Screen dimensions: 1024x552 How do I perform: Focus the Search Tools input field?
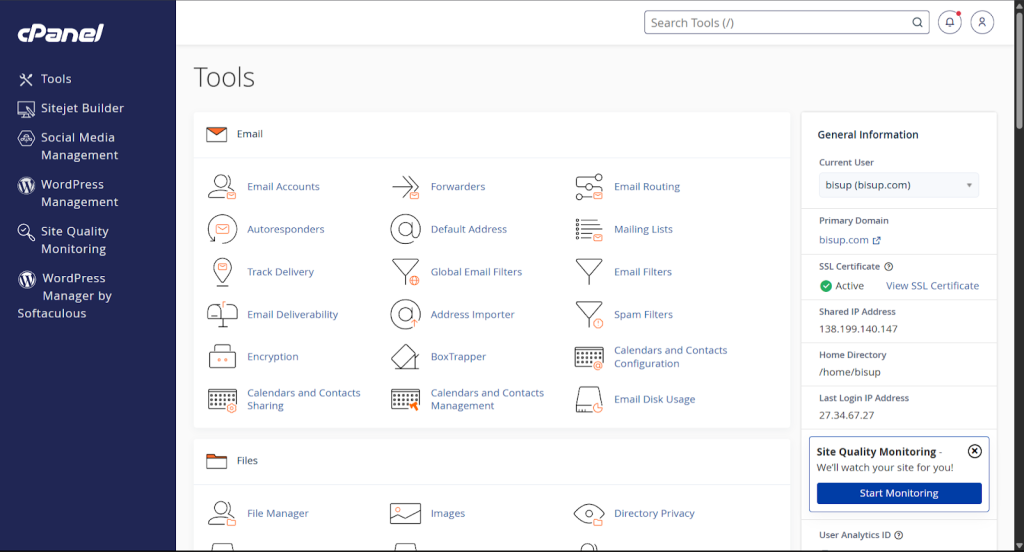pos(778,23)
